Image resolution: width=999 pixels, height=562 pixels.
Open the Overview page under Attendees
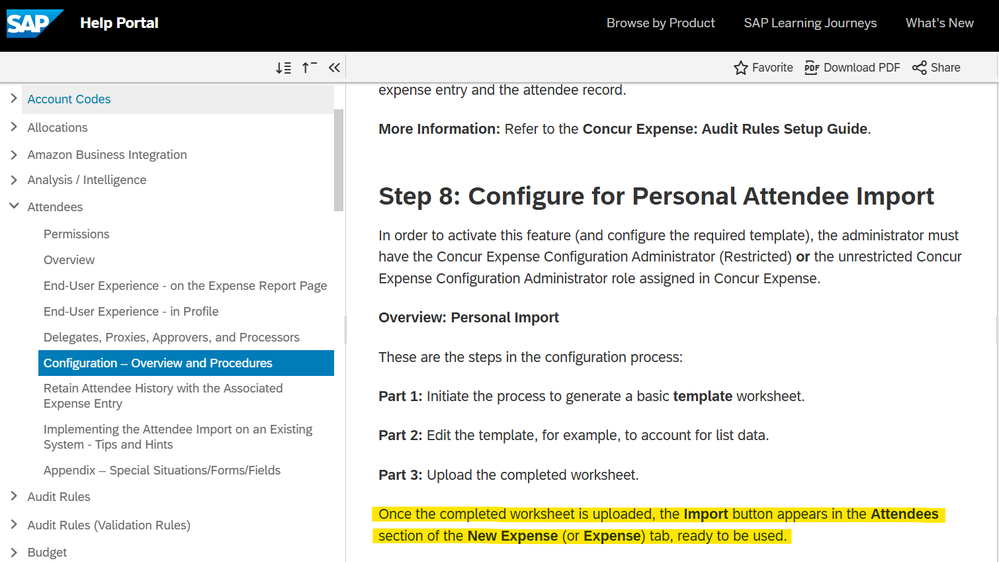coord(69,260)
